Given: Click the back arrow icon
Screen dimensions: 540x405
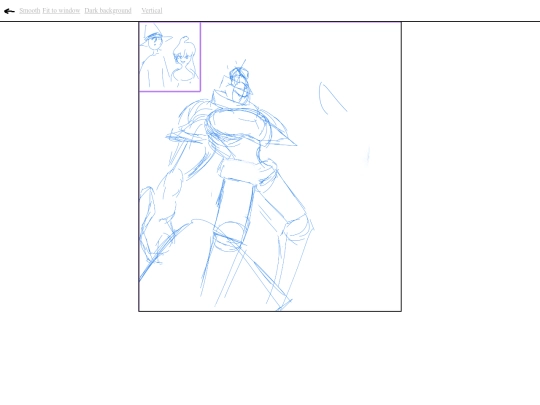Looking at the screenshot, I should click(x=9, y=11).
